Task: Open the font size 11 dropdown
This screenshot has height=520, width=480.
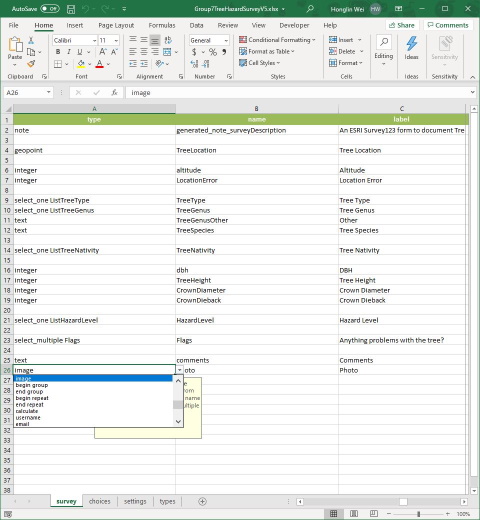Action: (116, 40)
